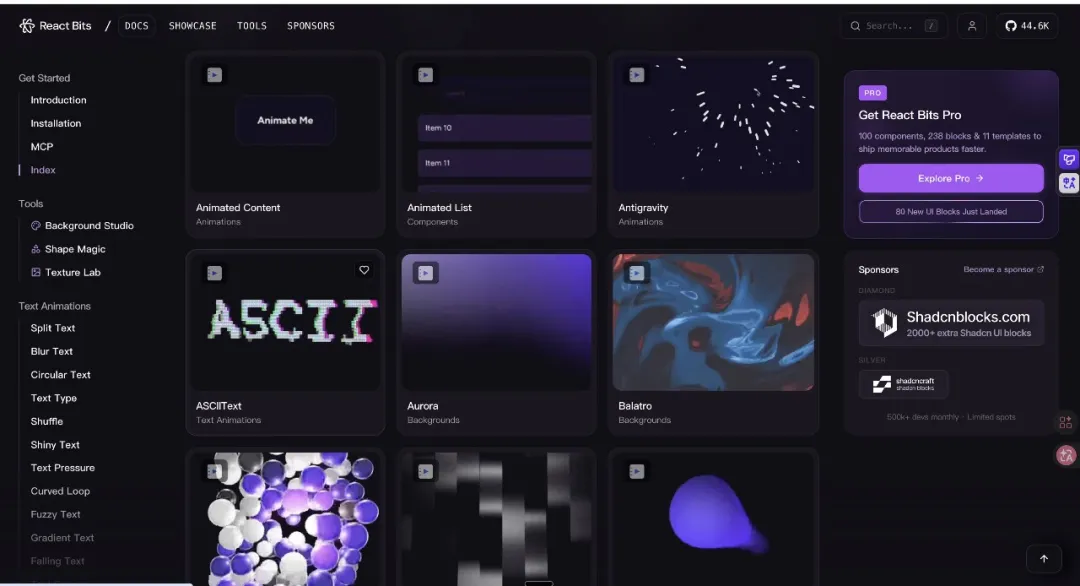1080x586 pixels.
Task: Open Shiny Text in sidebar
Action: (x=55, y=445)
